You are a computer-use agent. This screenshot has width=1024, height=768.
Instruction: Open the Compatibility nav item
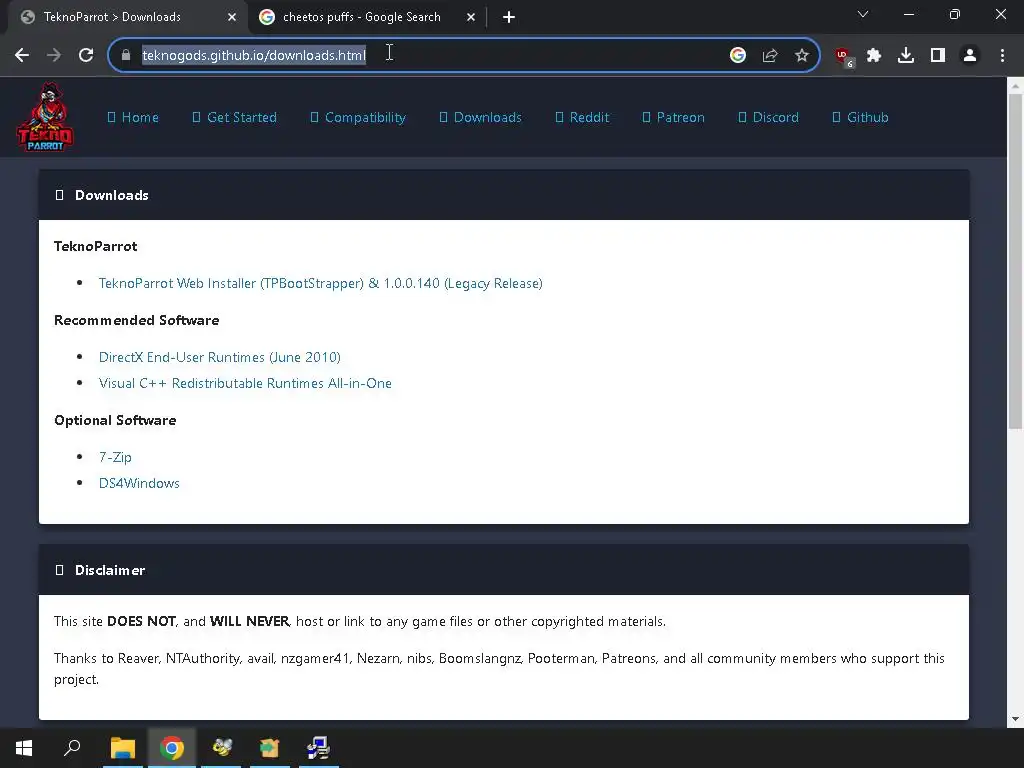tap(359, 118)
